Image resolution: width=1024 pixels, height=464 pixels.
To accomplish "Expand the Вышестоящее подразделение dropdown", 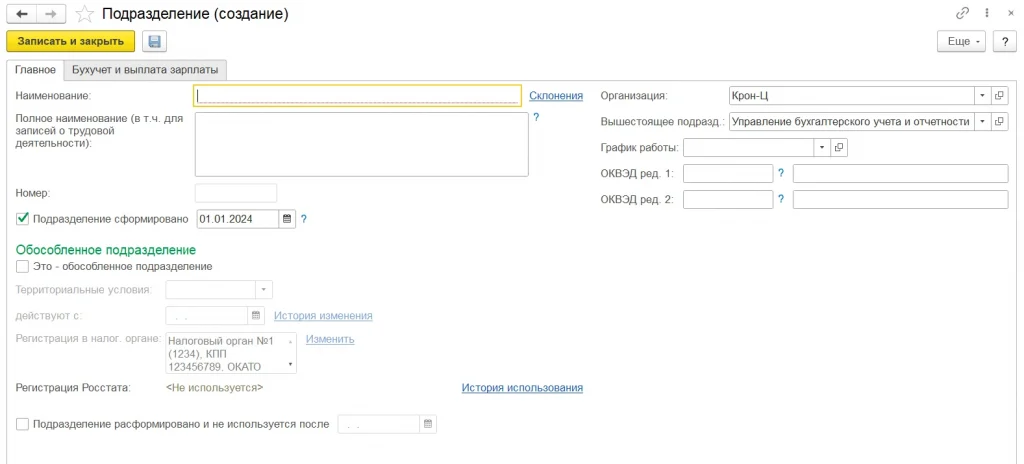I will point(982,121).
